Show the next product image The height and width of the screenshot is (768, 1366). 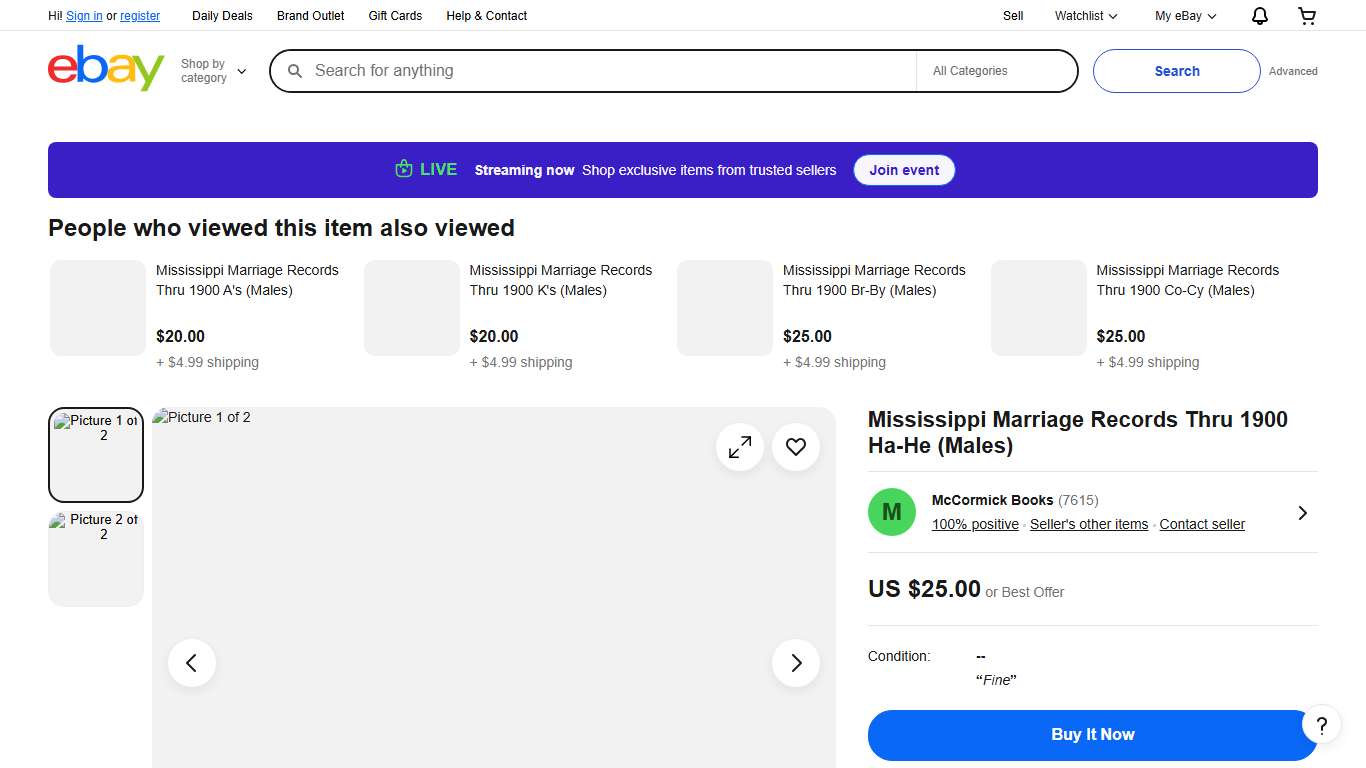point(795,662)
